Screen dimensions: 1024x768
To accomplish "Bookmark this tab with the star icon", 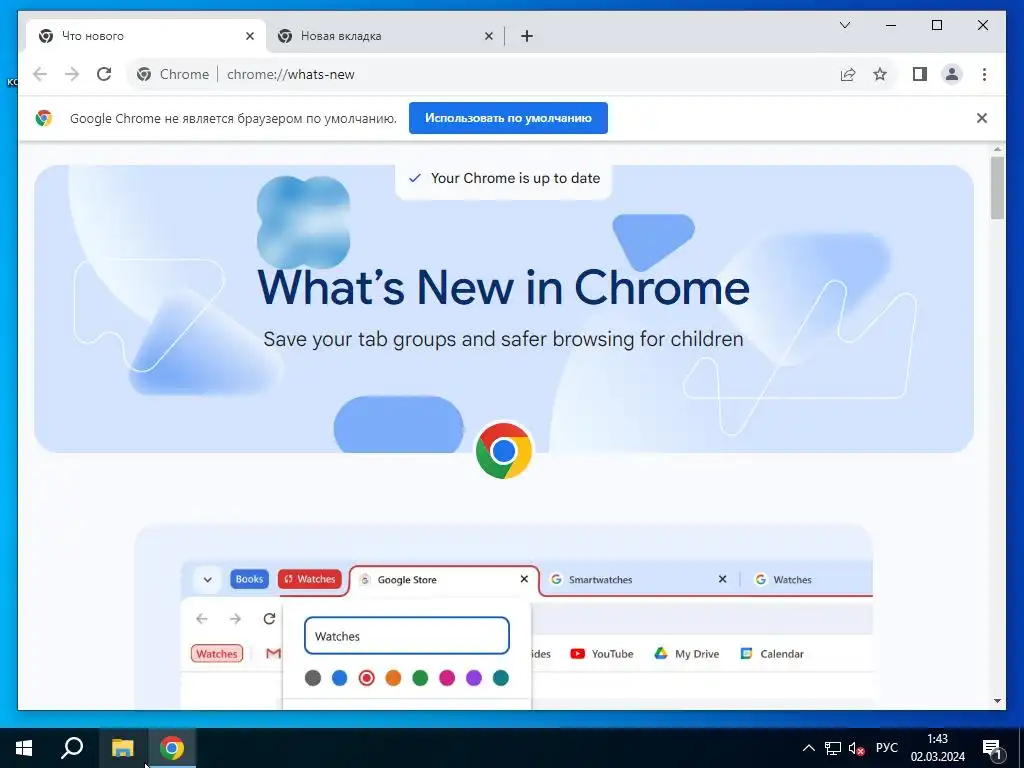I will pos(880,74).
